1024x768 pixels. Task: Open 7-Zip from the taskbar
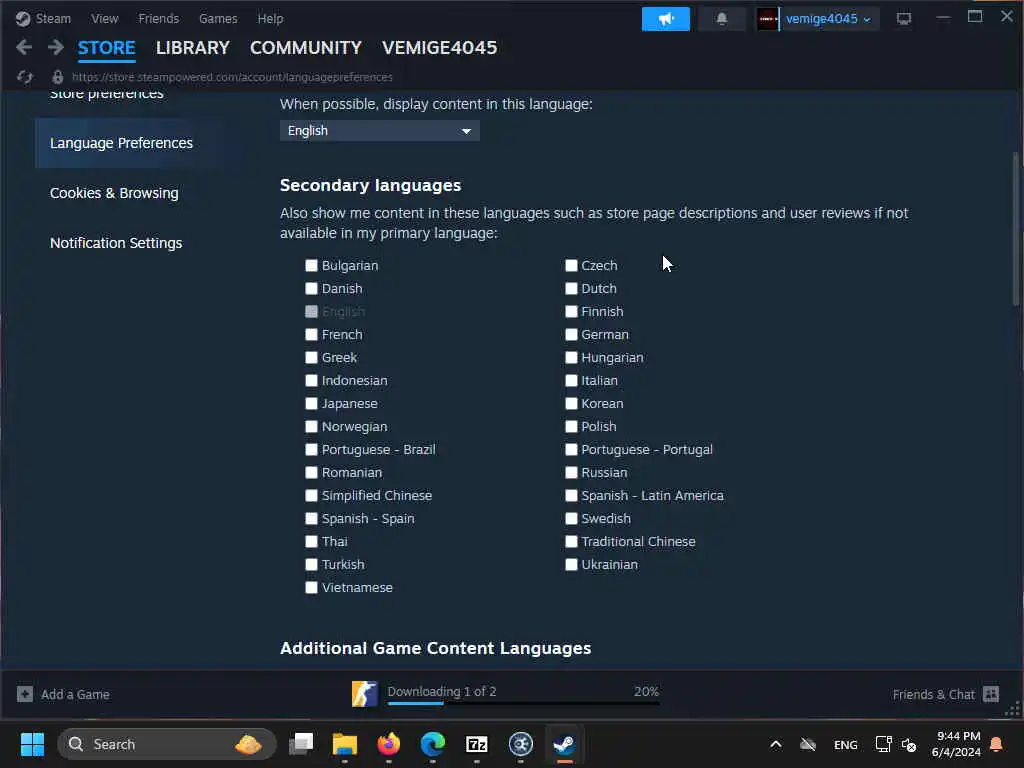click(477, 744)
